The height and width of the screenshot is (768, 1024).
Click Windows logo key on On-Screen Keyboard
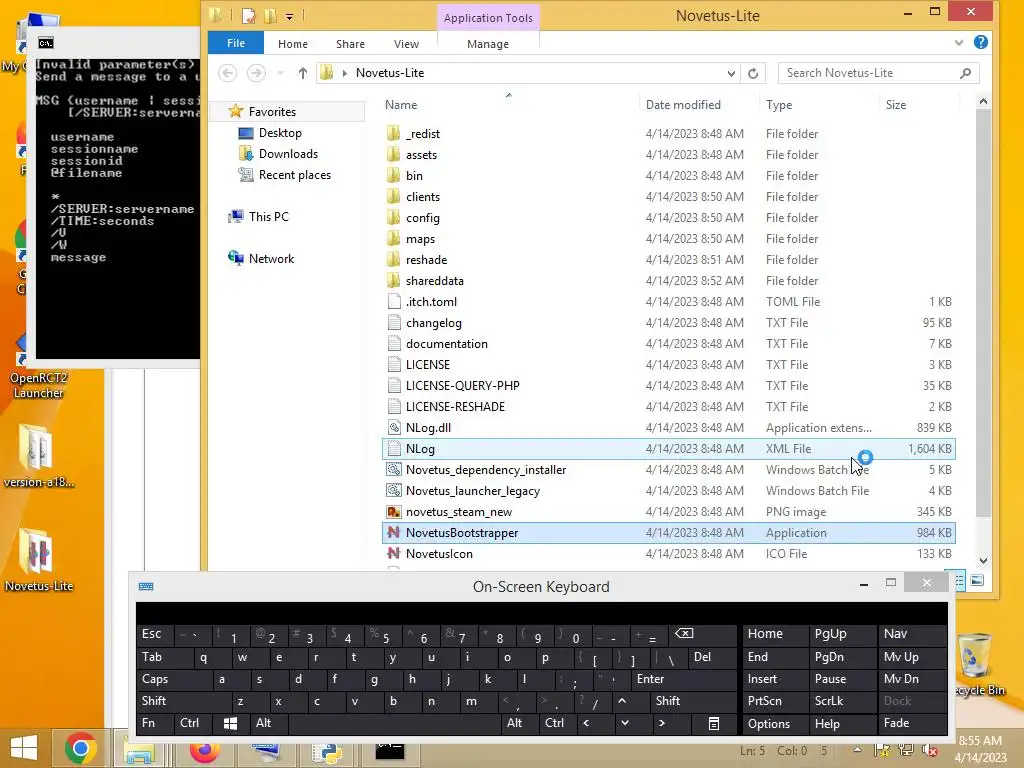[x=230, y=723]
